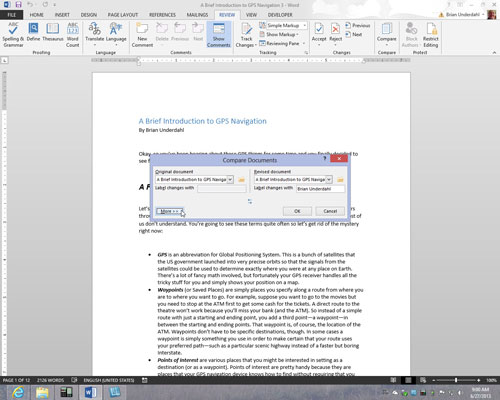500x400 pixels.
Task: Switch to the HOME tab
Action: (x=37, y=15)
